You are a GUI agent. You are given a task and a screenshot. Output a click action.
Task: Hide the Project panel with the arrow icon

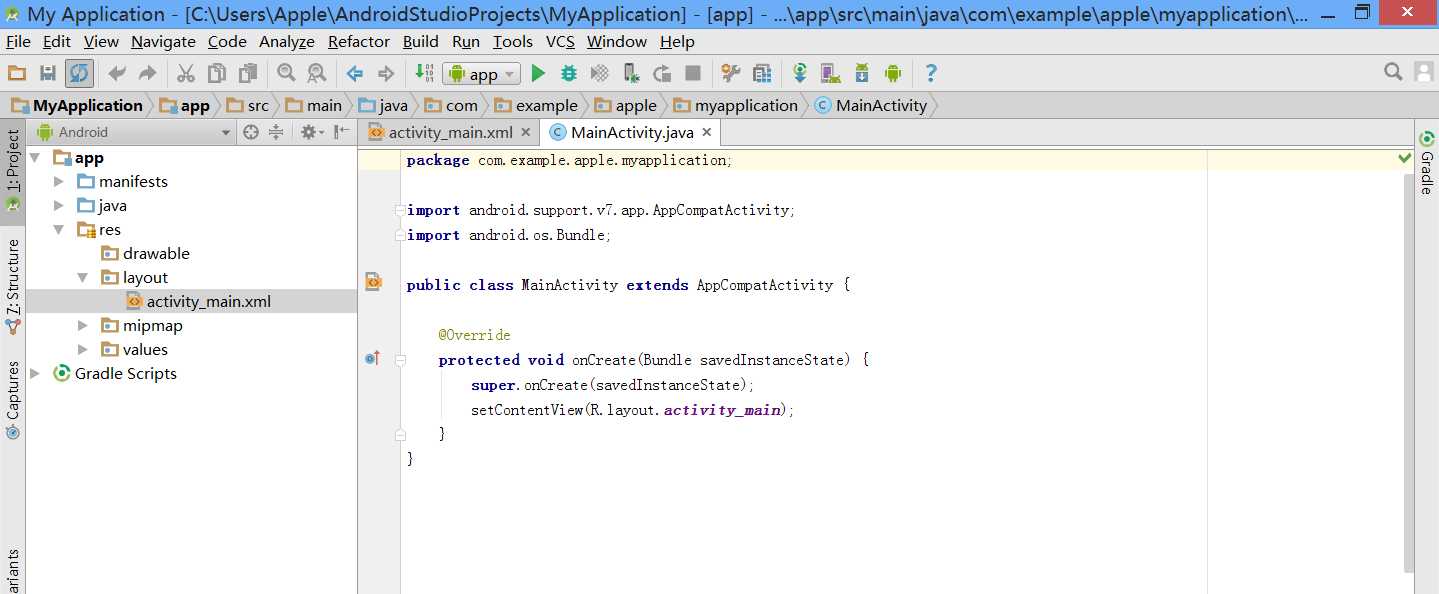click(x=342, y=132)
